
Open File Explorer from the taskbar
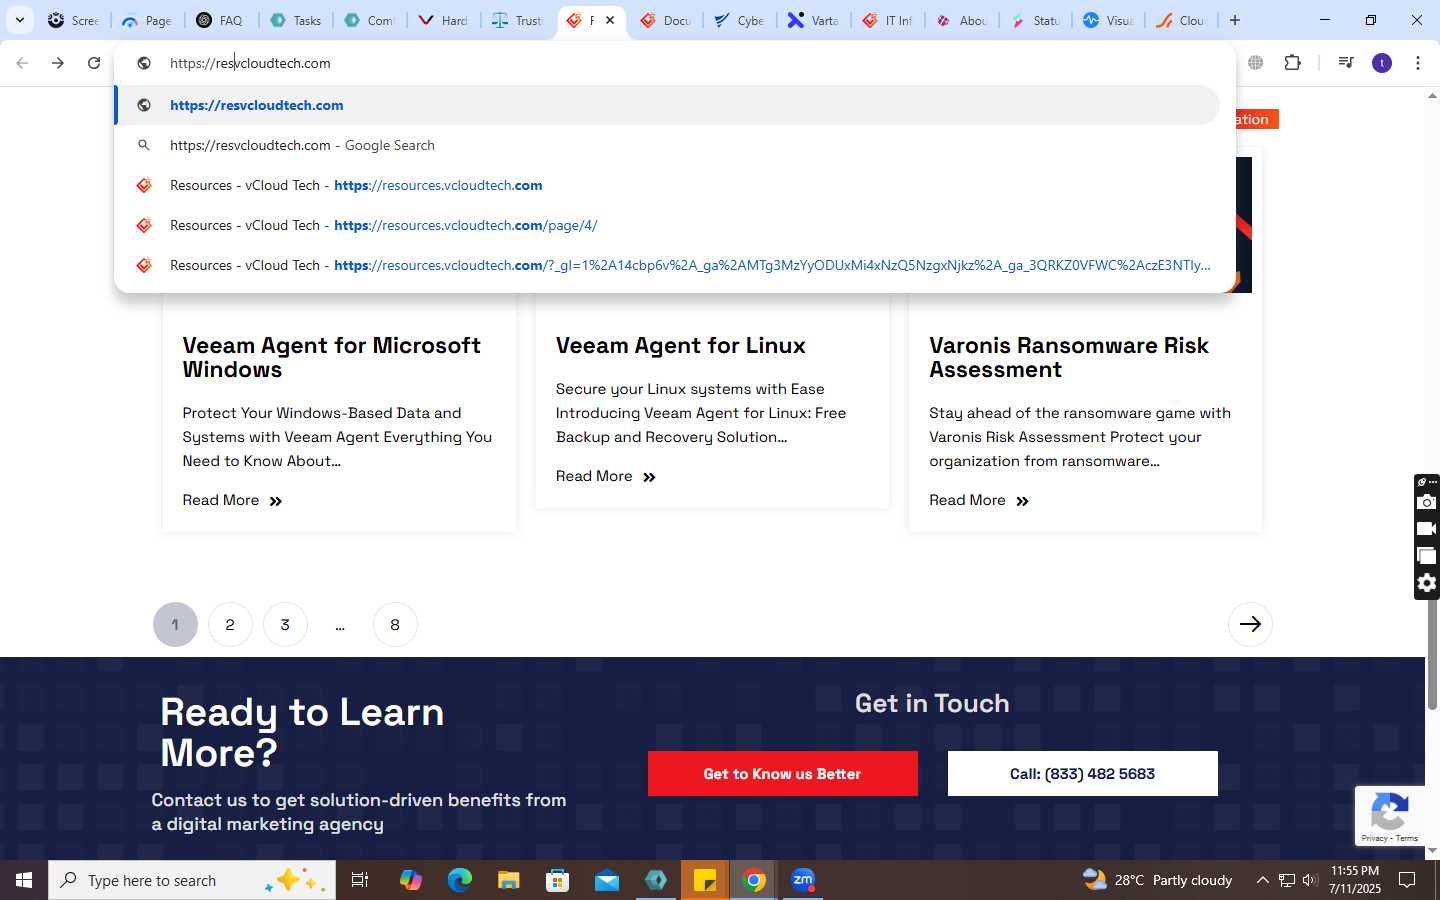point(508,880)
